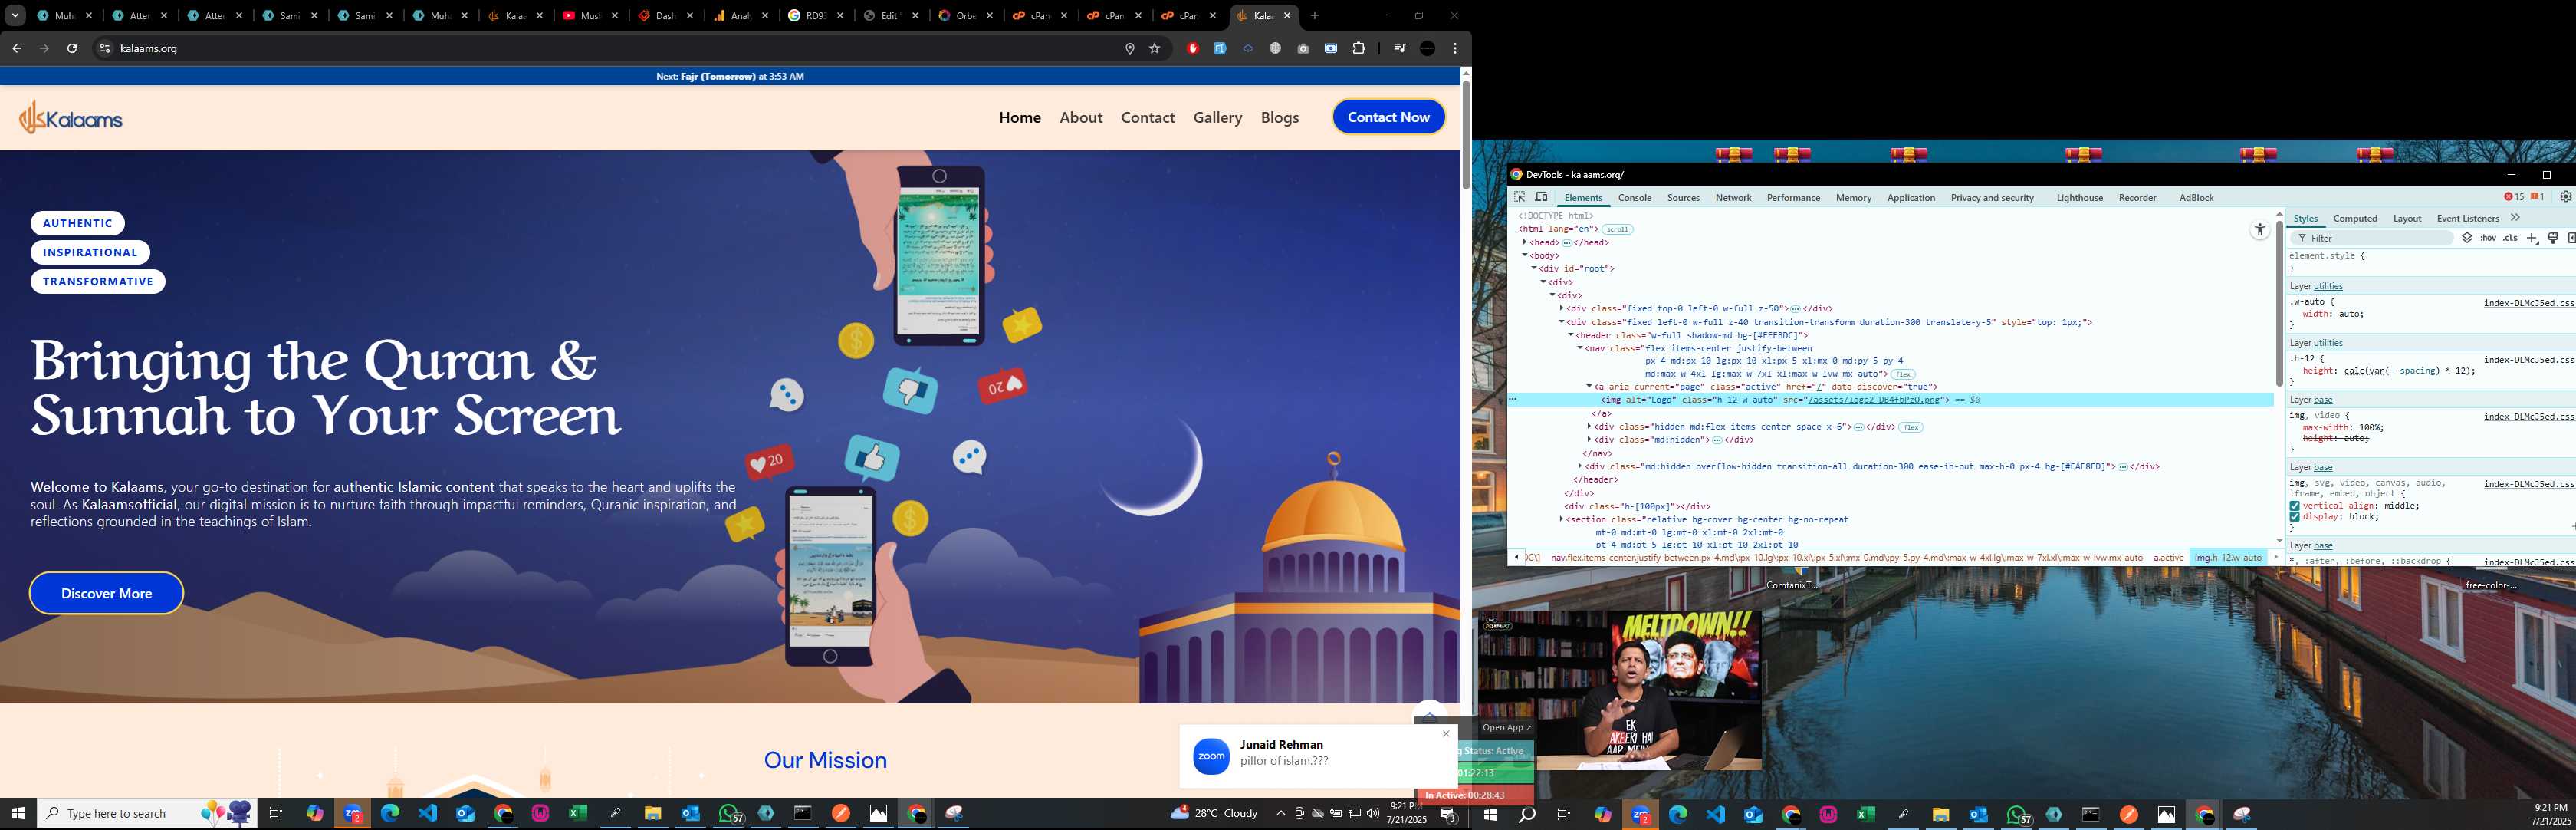Click the new style rule plus icon
2576x830 pixels.
coord(2531,238)
